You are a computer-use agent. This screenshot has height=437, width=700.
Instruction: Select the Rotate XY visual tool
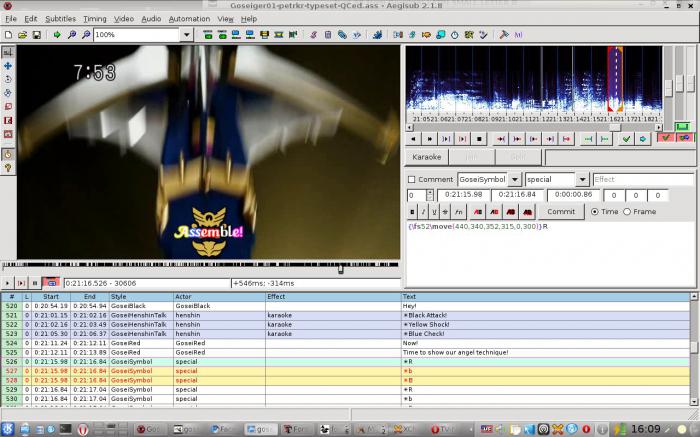click(8, 93)
